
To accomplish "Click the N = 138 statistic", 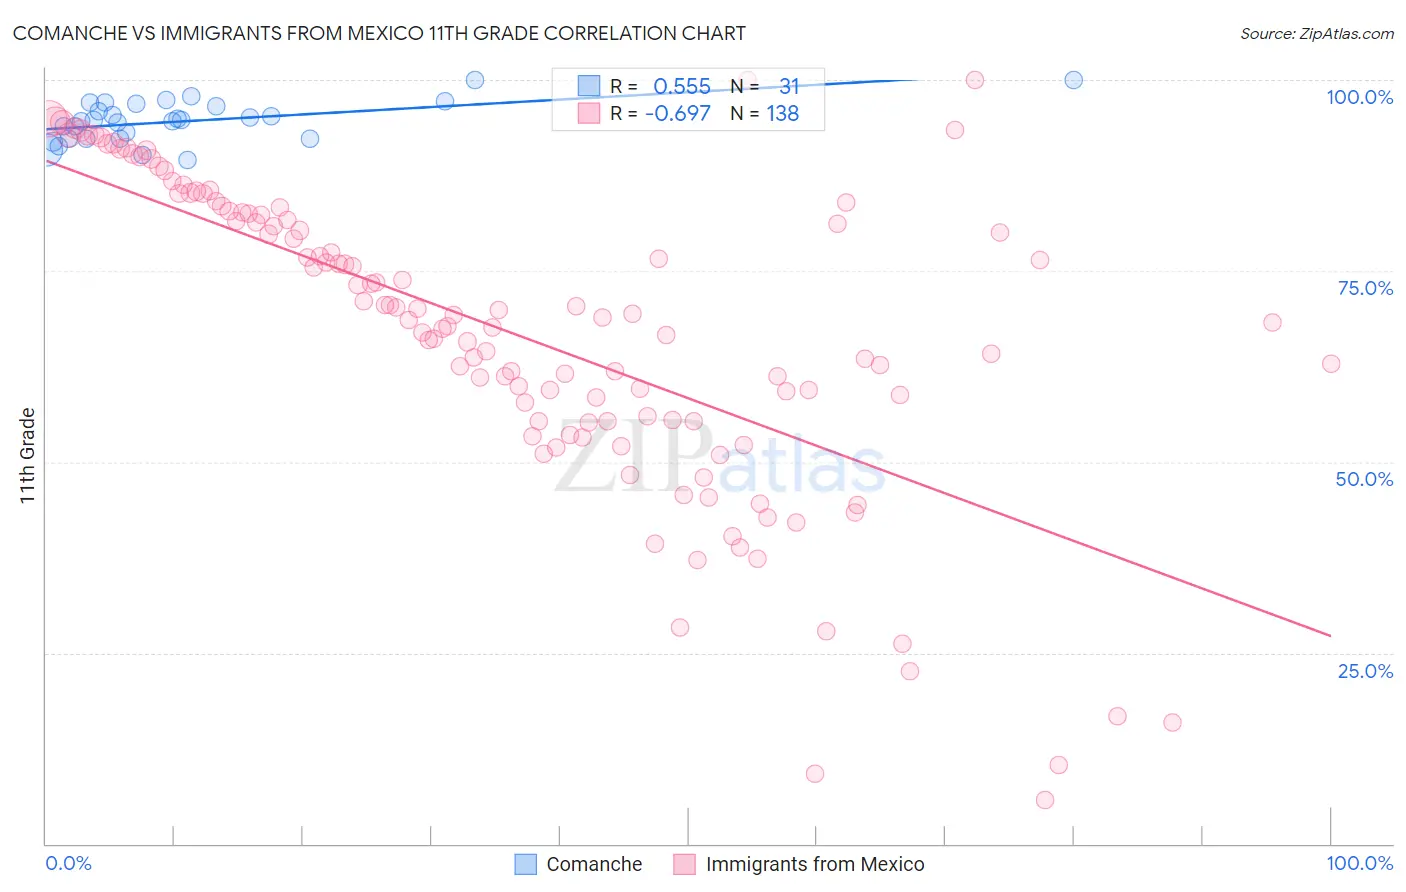I will (x=765, y=113).
